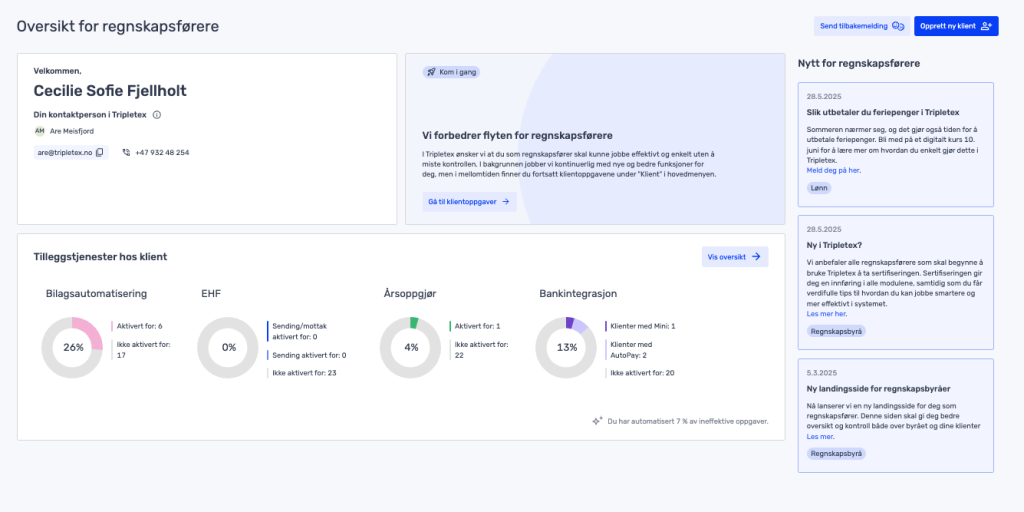Open Les mer her under Ny i Tripletex?
1024x512 pixels.
[x=826, y=313]
